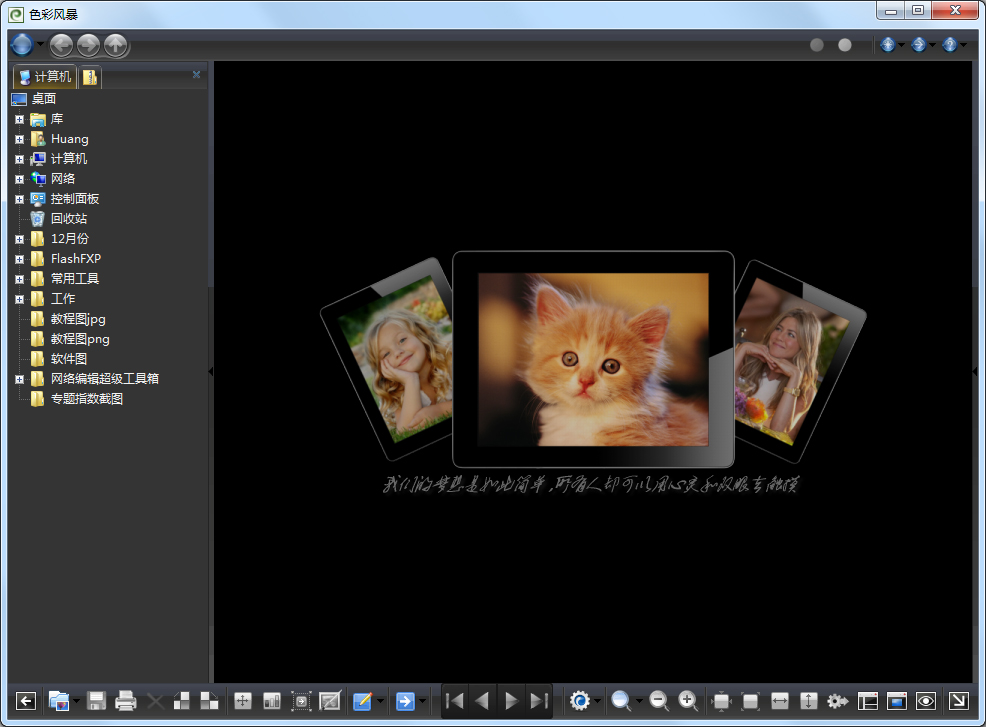Toggle the side panel layout icon
The image size is (986, 727).
868,701
